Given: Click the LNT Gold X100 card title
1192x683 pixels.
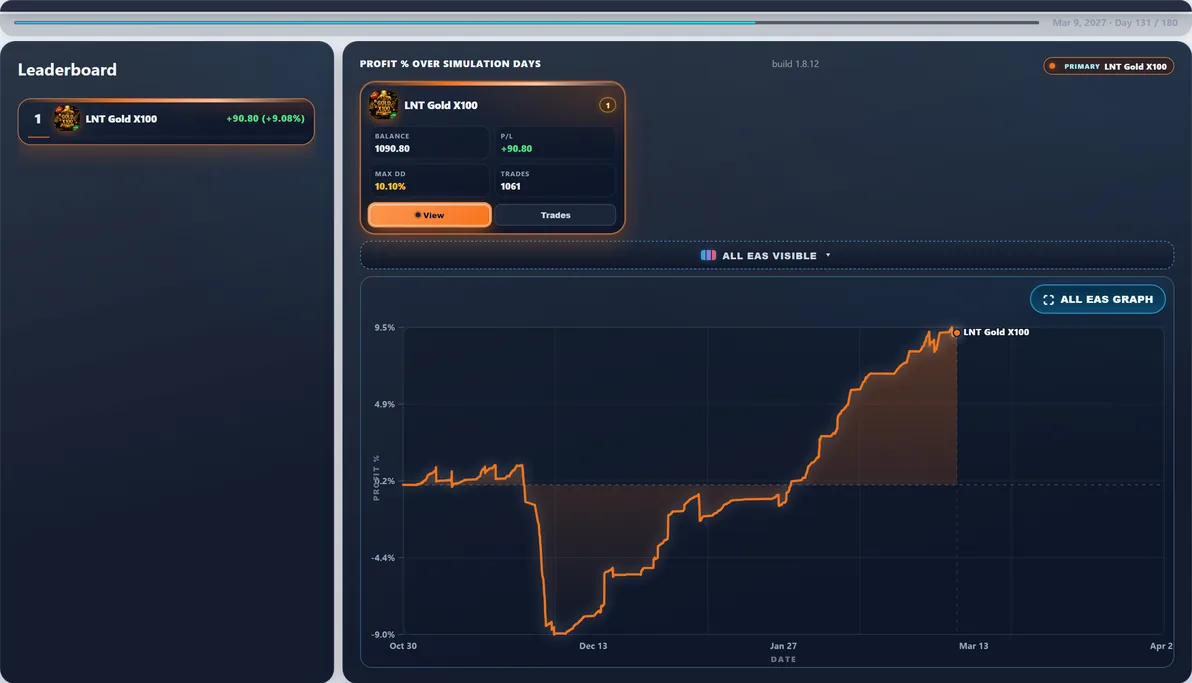Looking at the screenshot, I should (x=441, y=106).
